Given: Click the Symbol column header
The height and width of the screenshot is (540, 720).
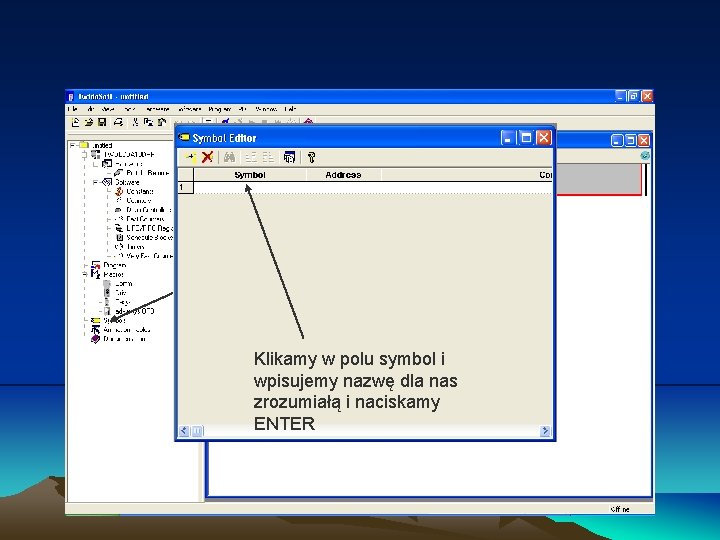Looking at the screenshot, I should pos(250,175).
